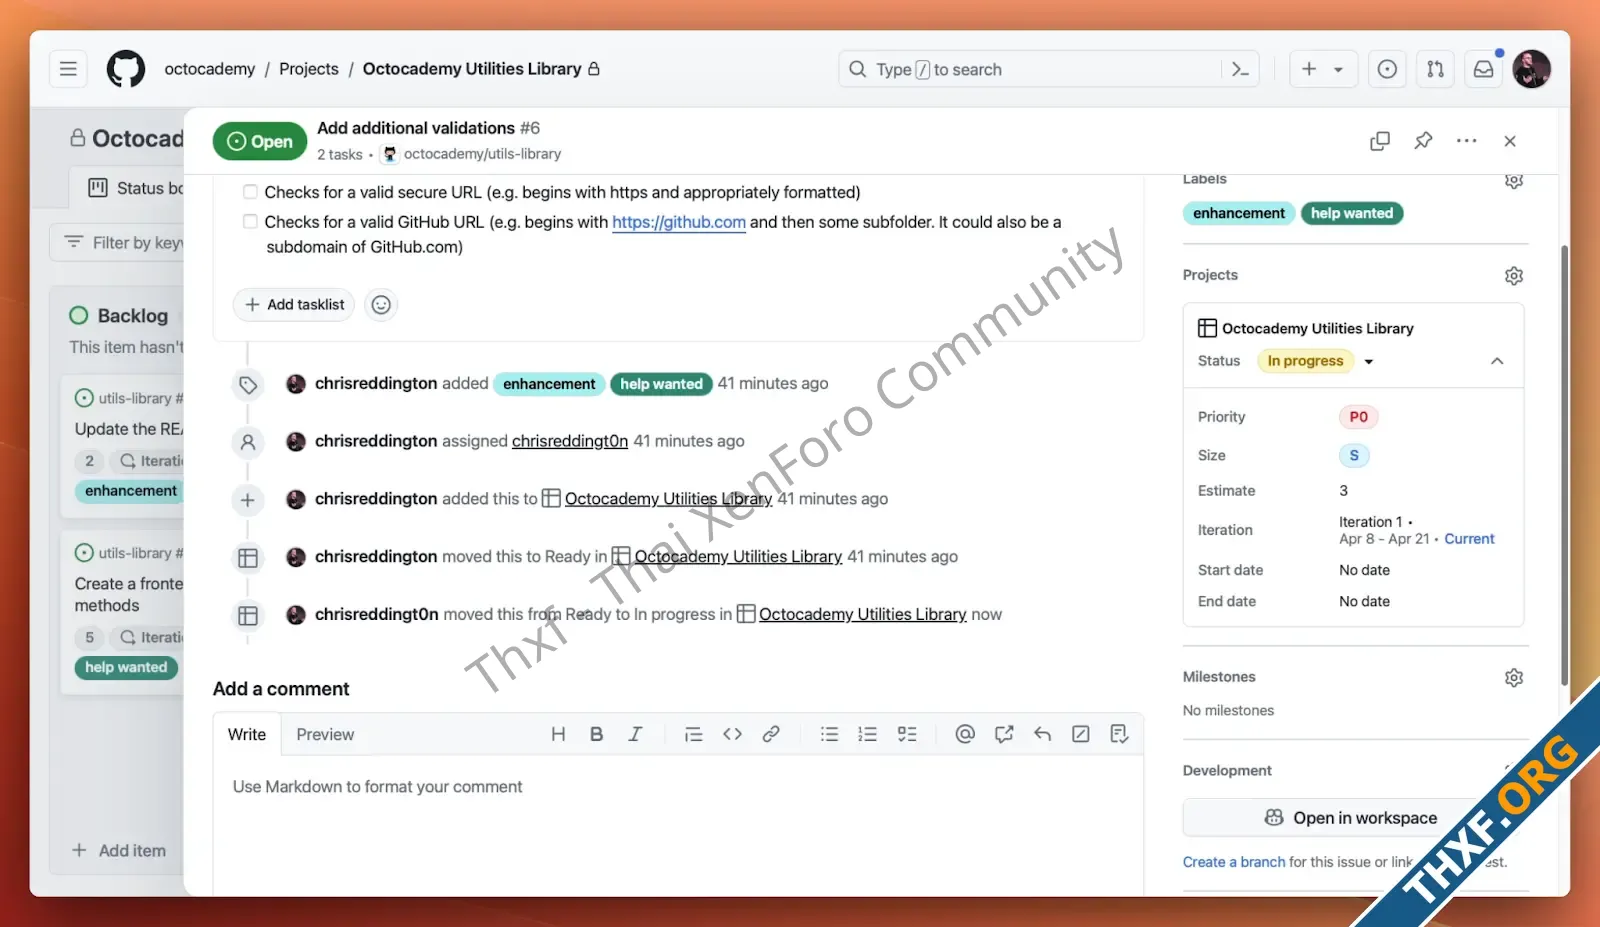Toggle the slash commands icon
This screenshot has height=927, width=1600.
[x=1081, y=734]
